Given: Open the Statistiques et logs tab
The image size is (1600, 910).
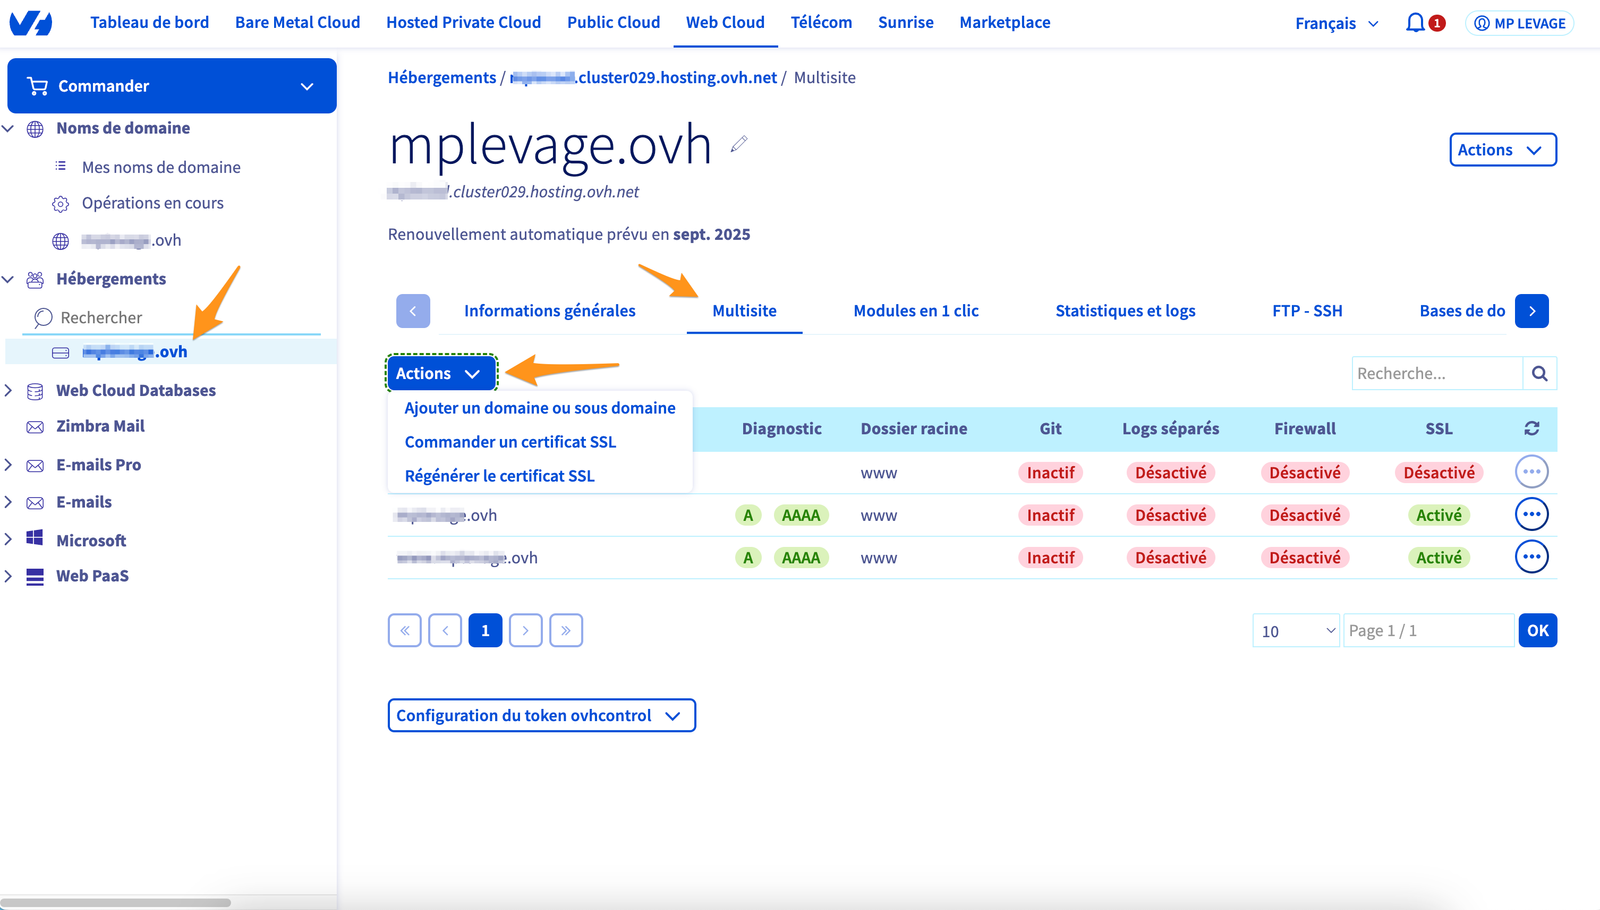Looking at the screenshot, I should pyautogui.click(x=1125, y=311).
